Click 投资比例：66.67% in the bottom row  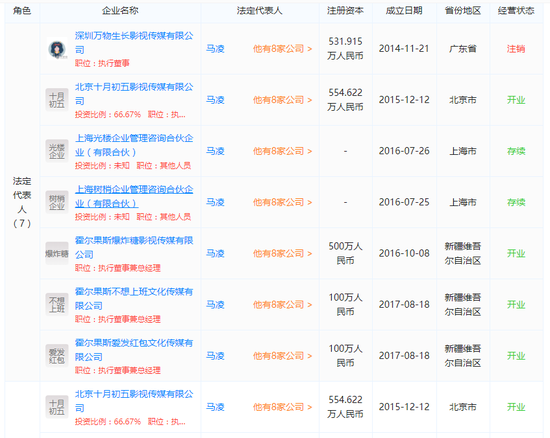[x=108, y=422]
